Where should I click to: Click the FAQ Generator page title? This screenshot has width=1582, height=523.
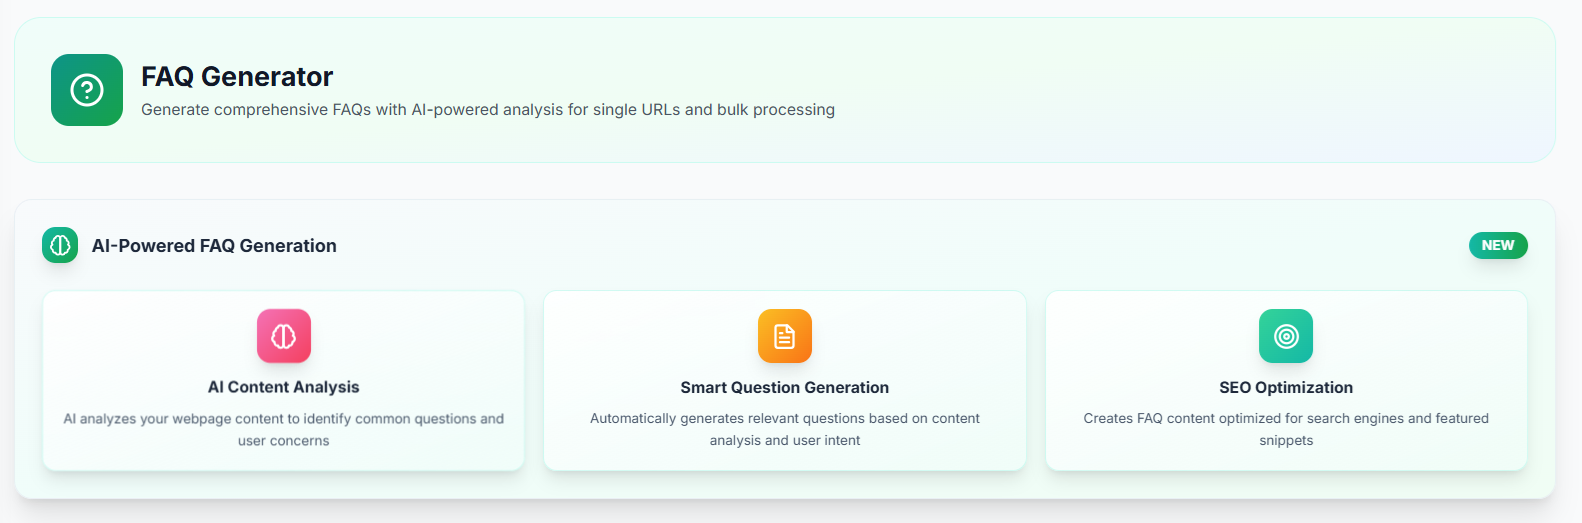(237, 77)
